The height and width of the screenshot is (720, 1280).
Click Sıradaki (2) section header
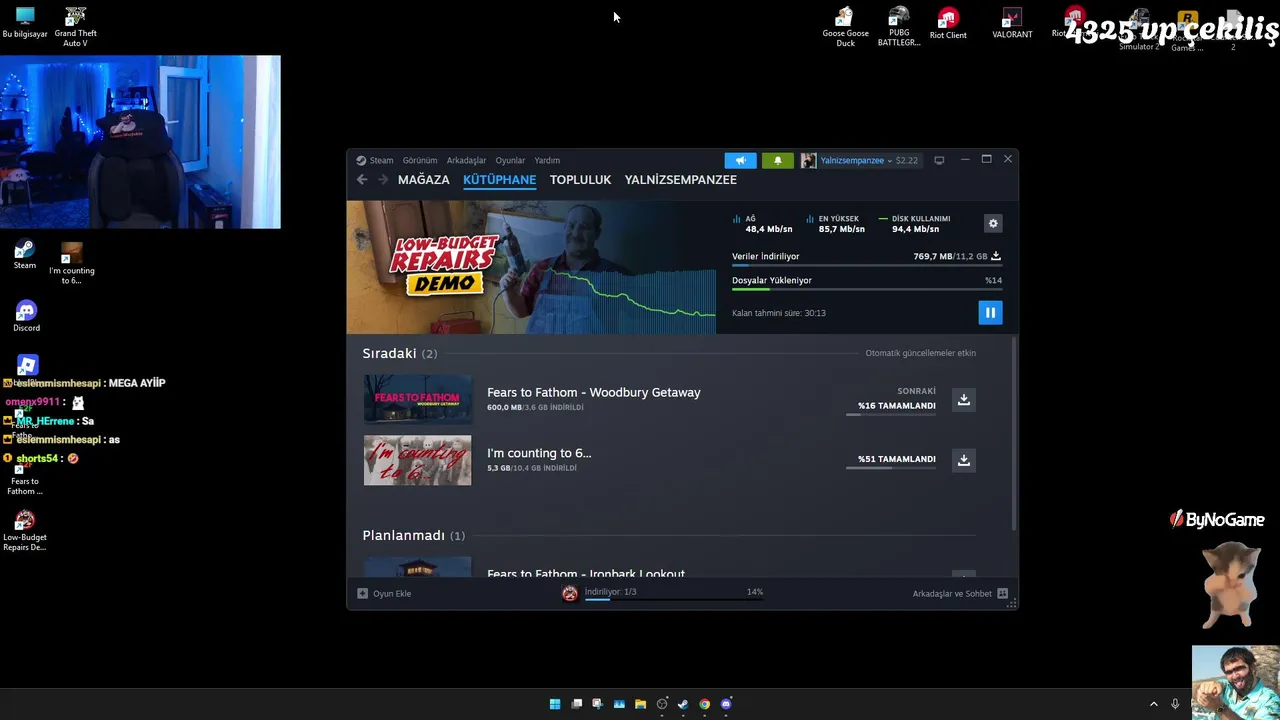coord(400,353)
